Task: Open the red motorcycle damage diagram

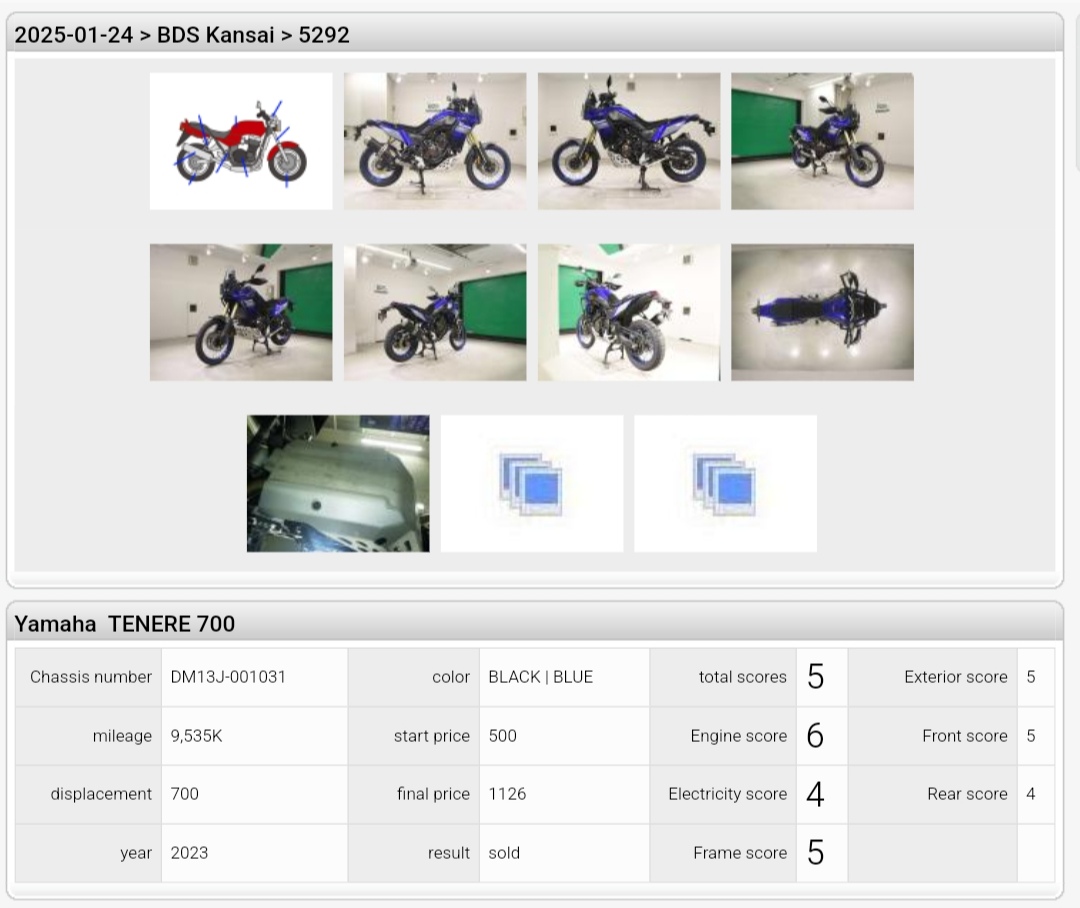Action: point(240,141)
